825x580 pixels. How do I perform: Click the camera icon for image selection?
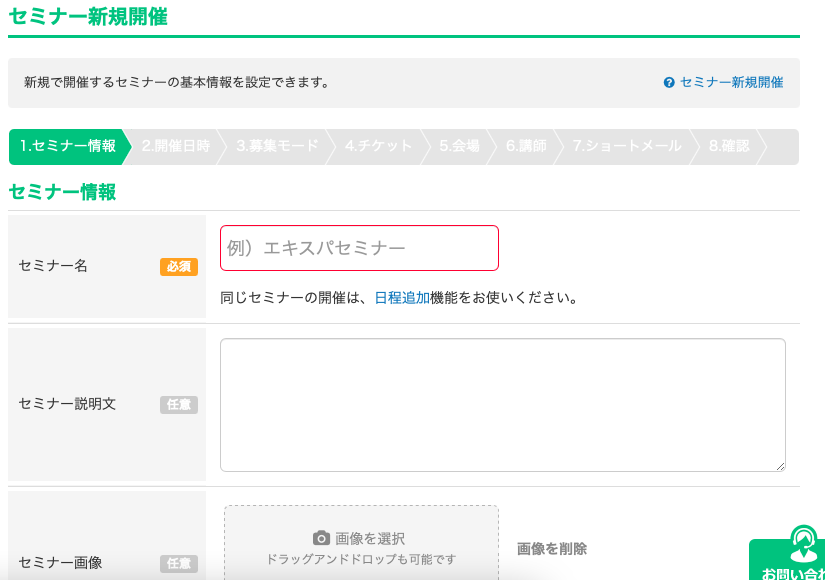[x=321, y=538]
